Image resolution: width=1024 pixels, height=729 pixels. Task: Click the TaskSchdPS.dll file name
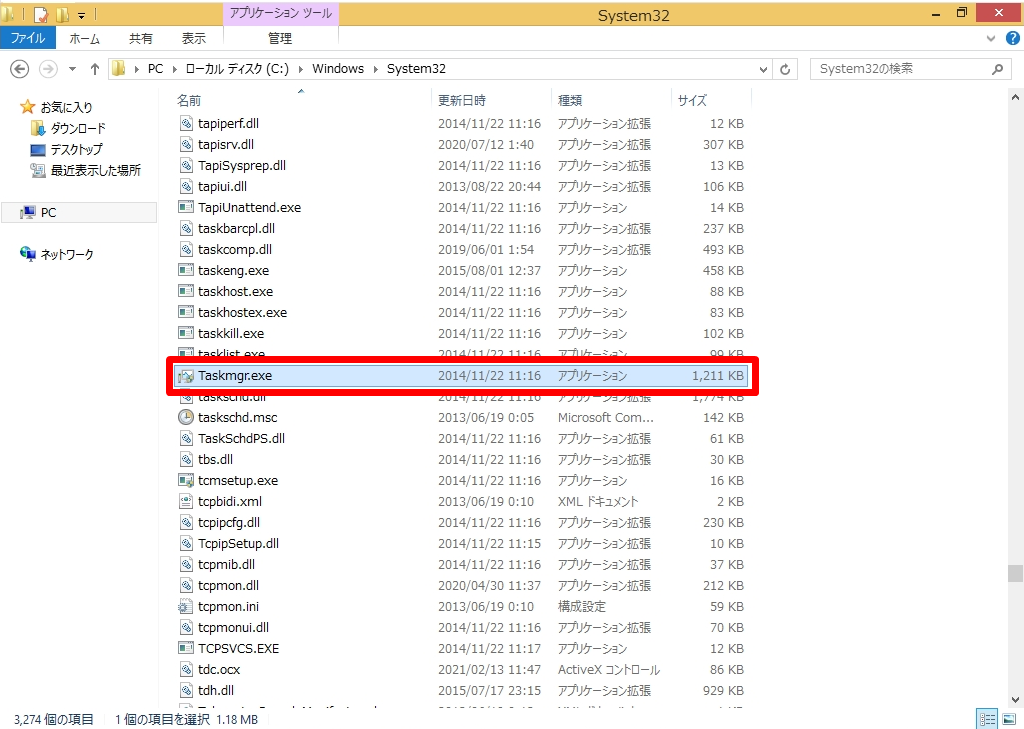pyautogui.click(x=241, y=438)
